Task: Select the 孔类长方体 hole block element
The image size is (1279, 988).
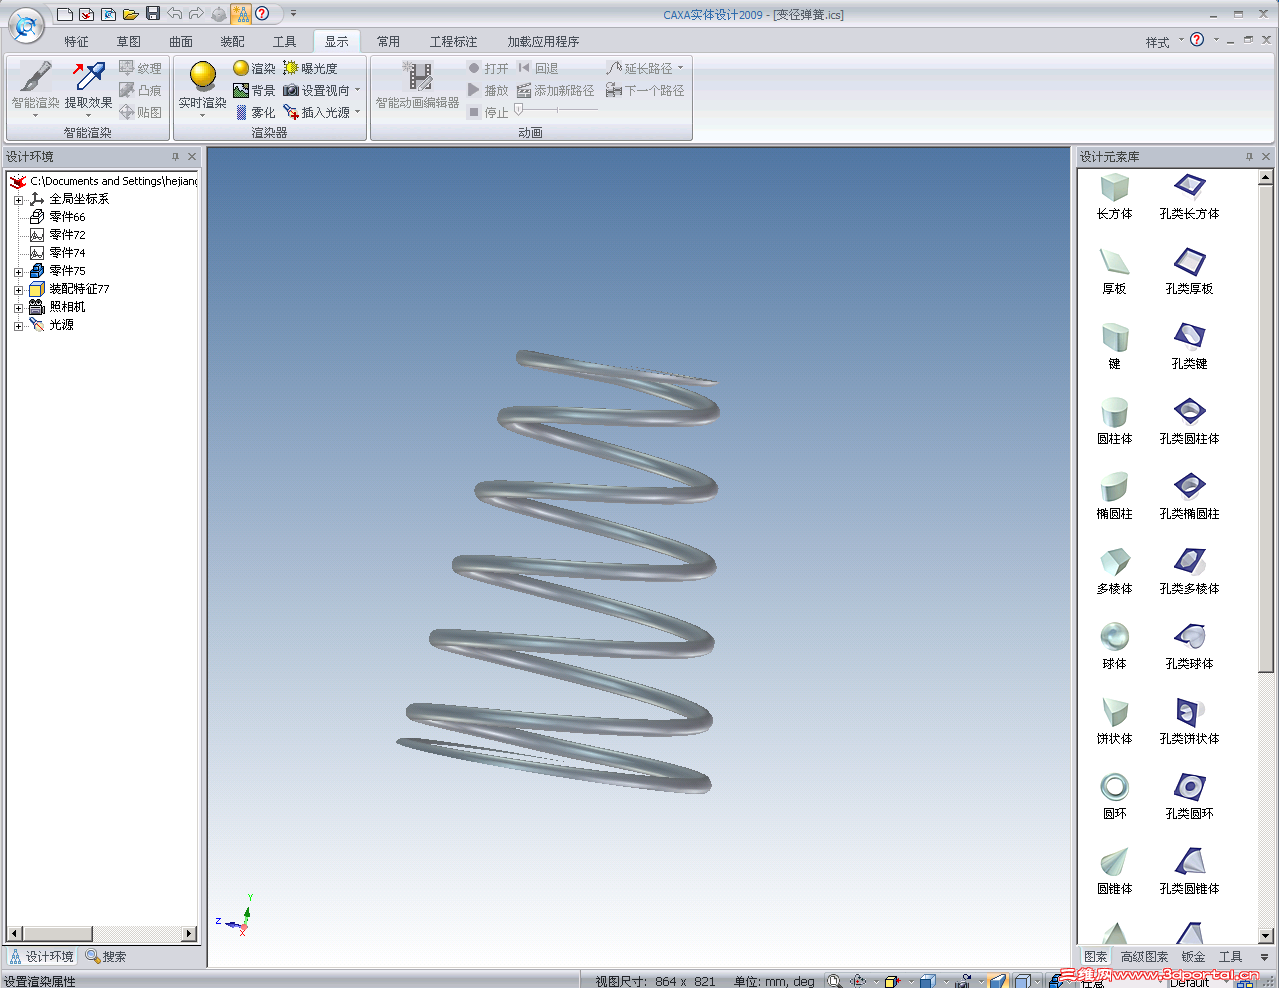Action: pos(1189,197)
